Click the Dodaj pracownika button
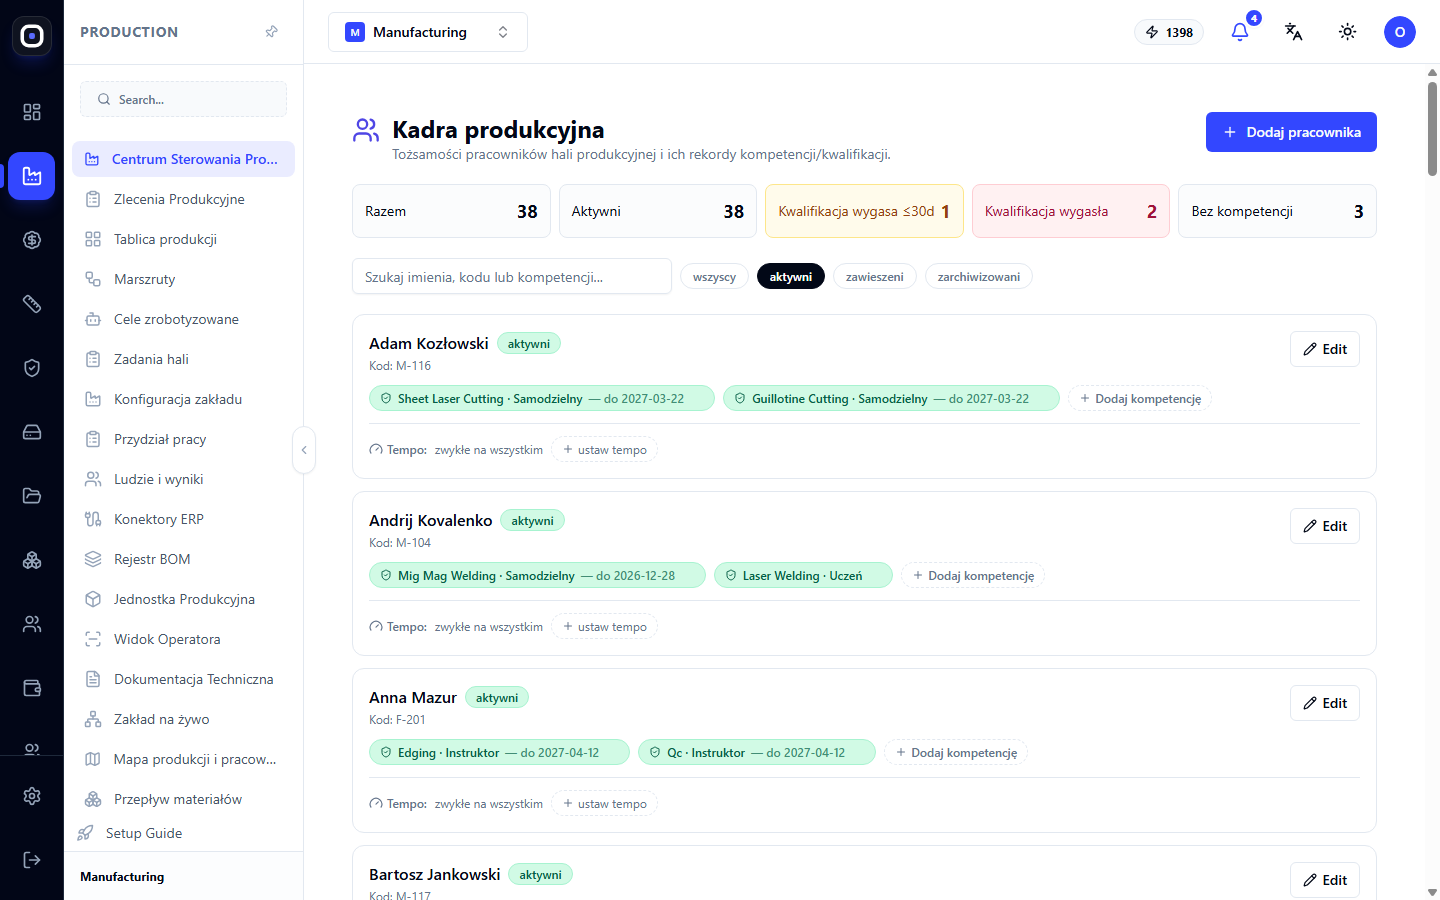Viewport: 1440px width, 900px height. coord(1291,132)
